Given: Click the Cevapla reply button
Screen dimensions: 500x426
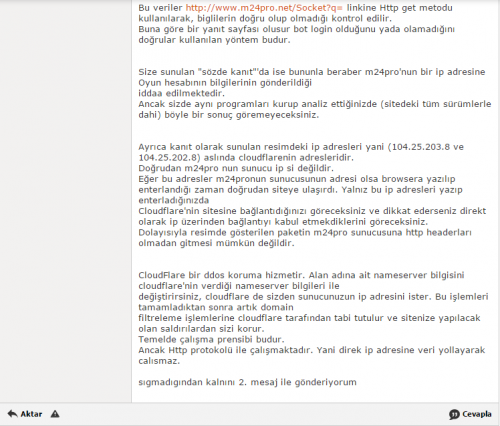Looking at the screenshot, I should (x=470, y=414).
